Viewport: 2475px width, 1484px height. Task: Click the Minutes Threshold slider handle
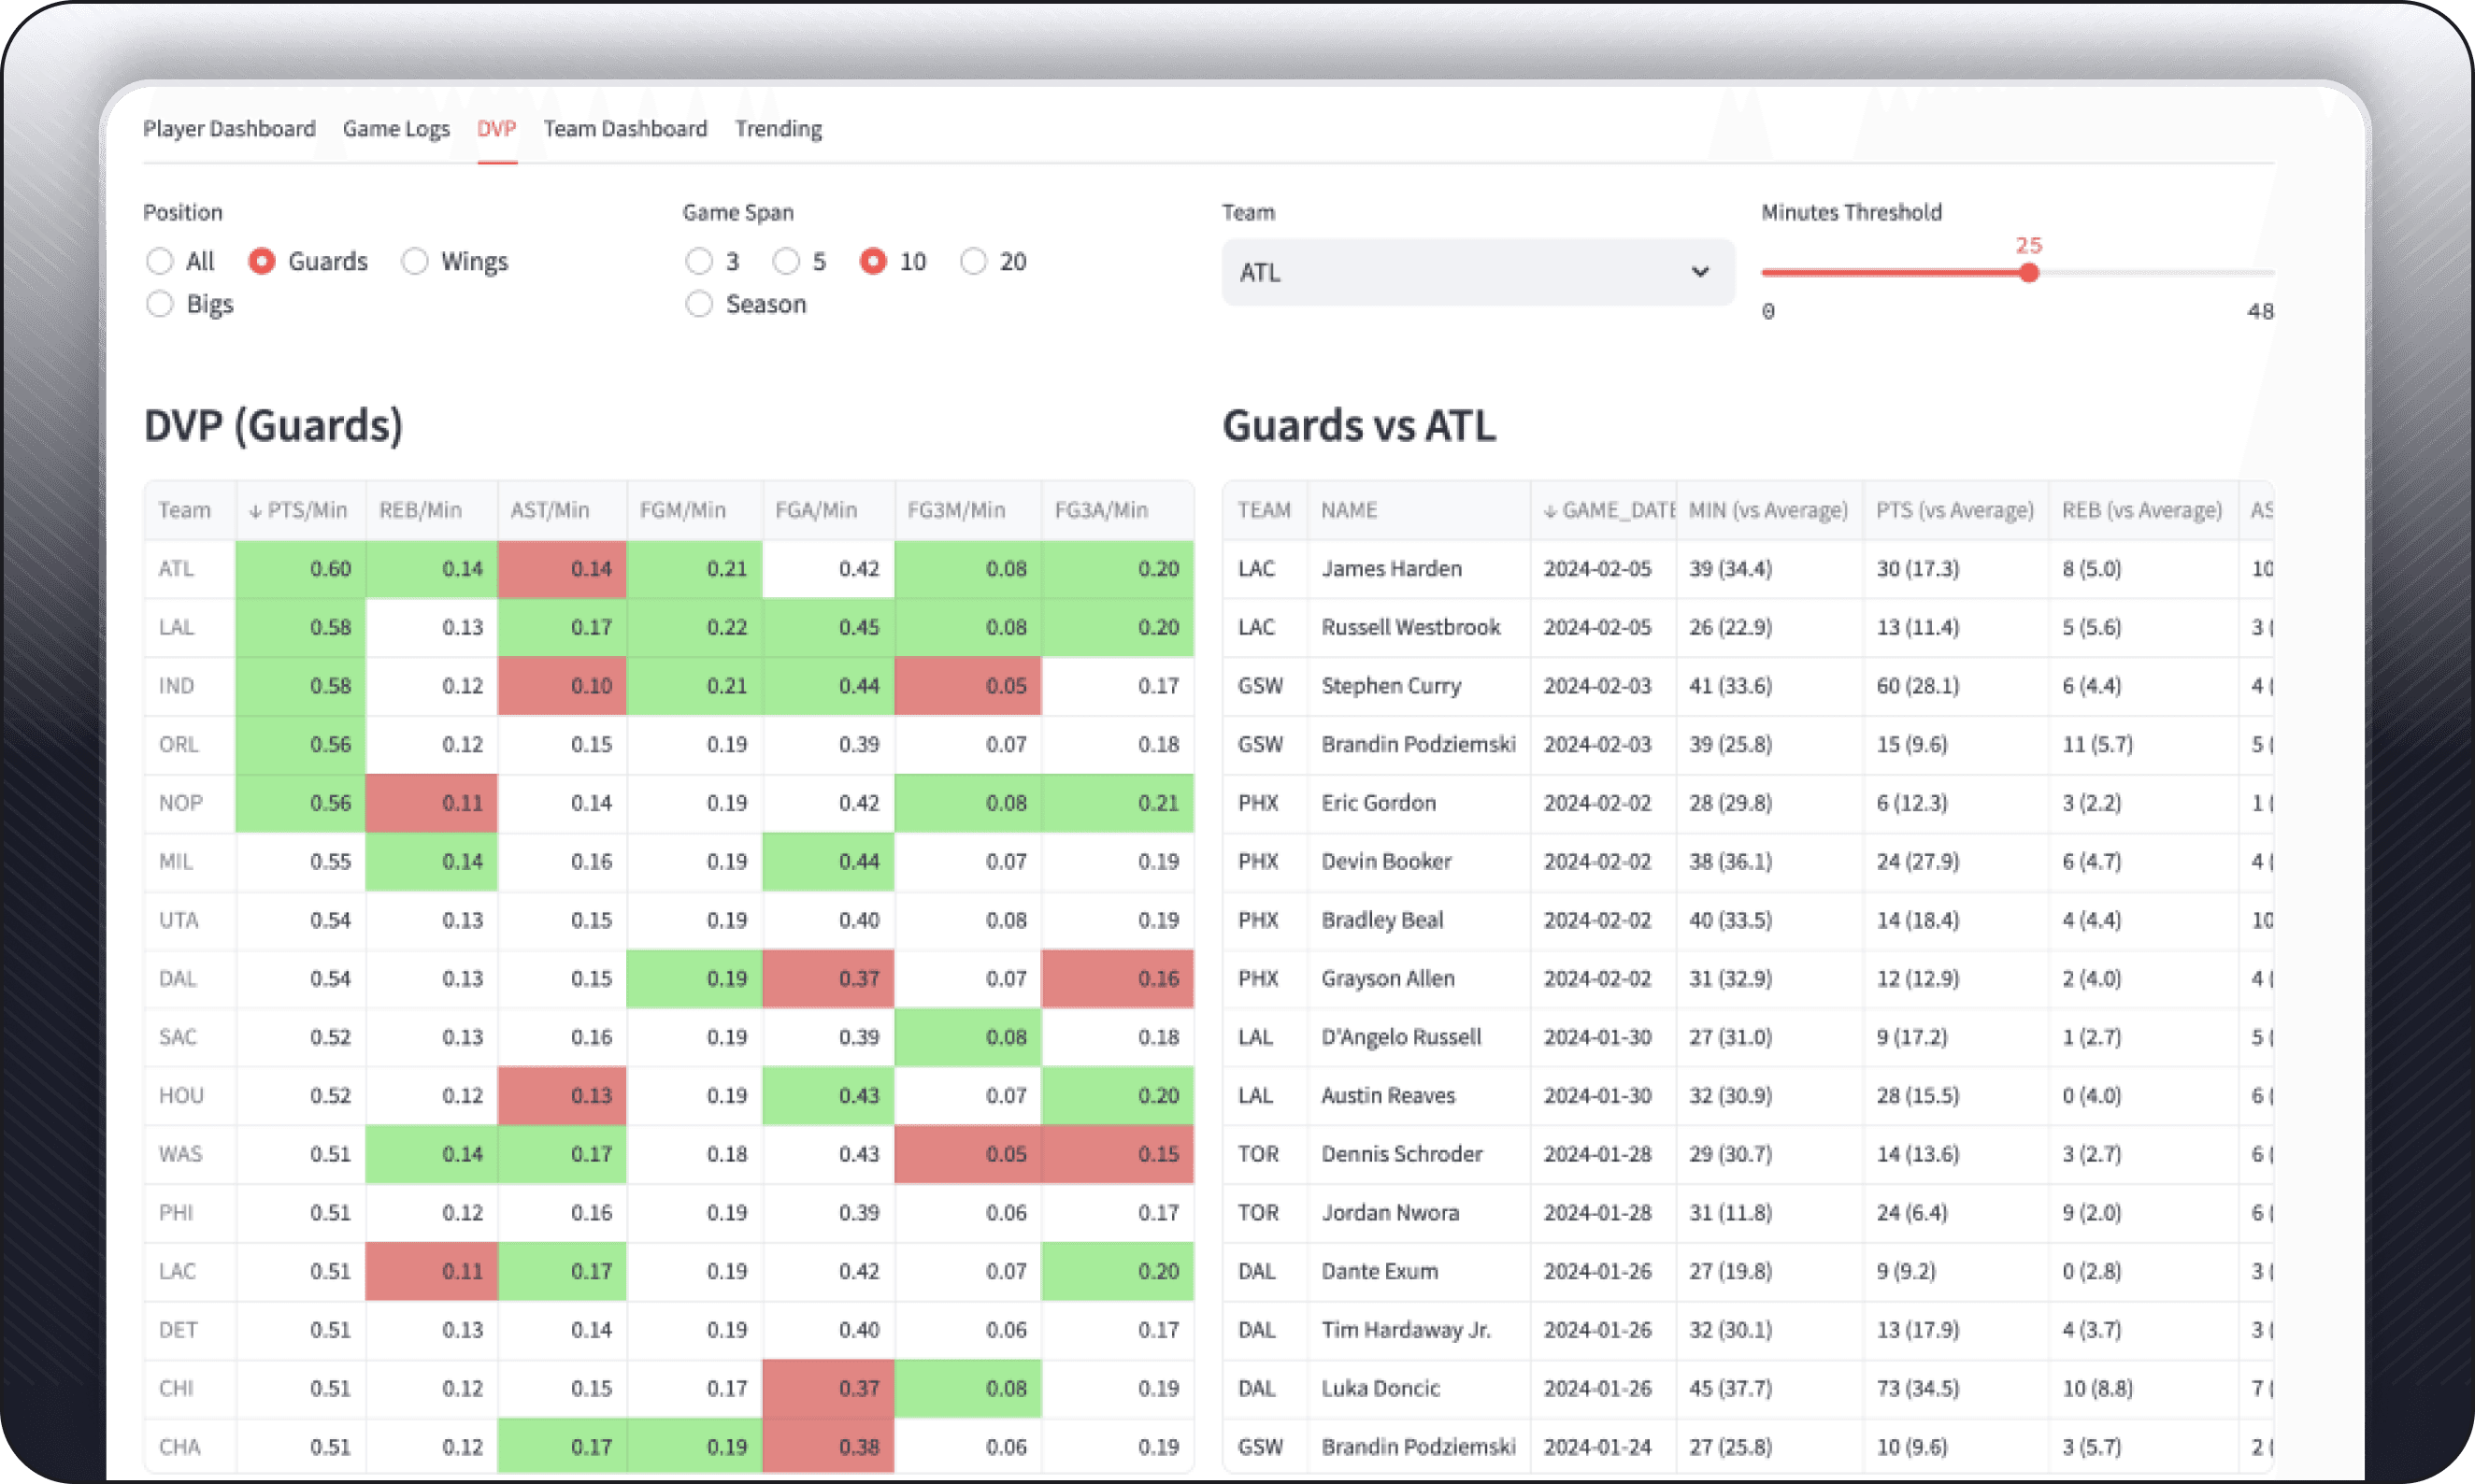2028,273
